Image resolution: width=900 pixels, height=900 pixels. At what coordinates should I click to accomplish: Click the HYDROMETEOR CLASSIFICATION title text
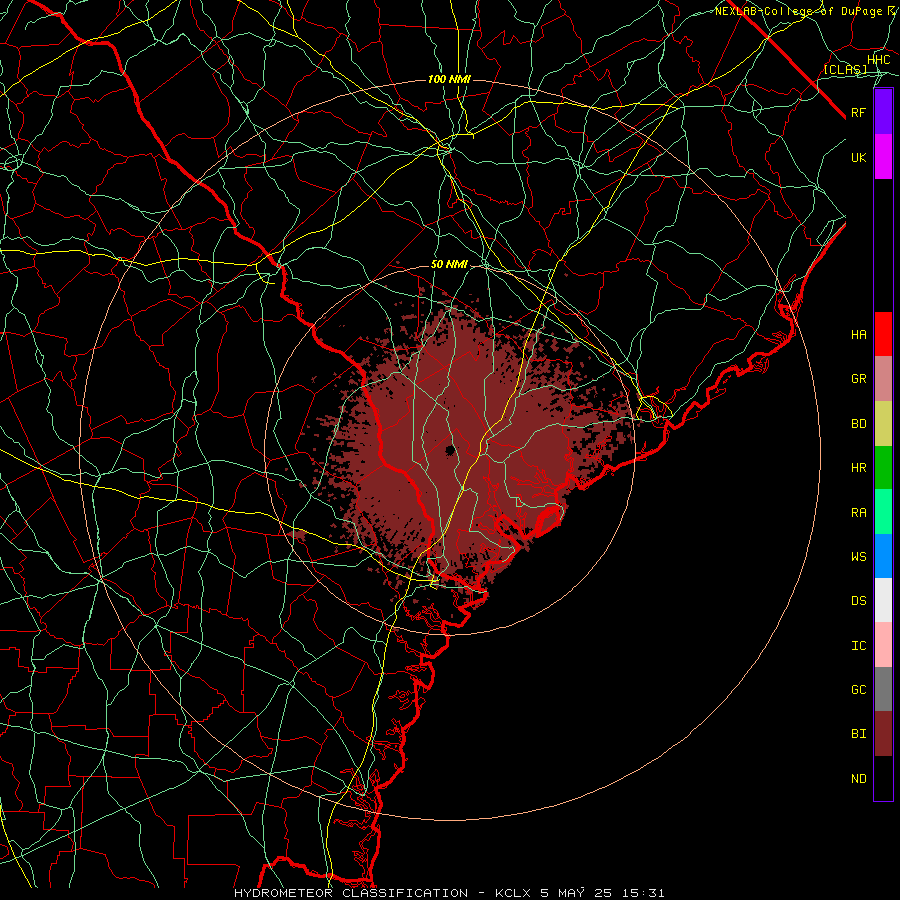(351, 893)
